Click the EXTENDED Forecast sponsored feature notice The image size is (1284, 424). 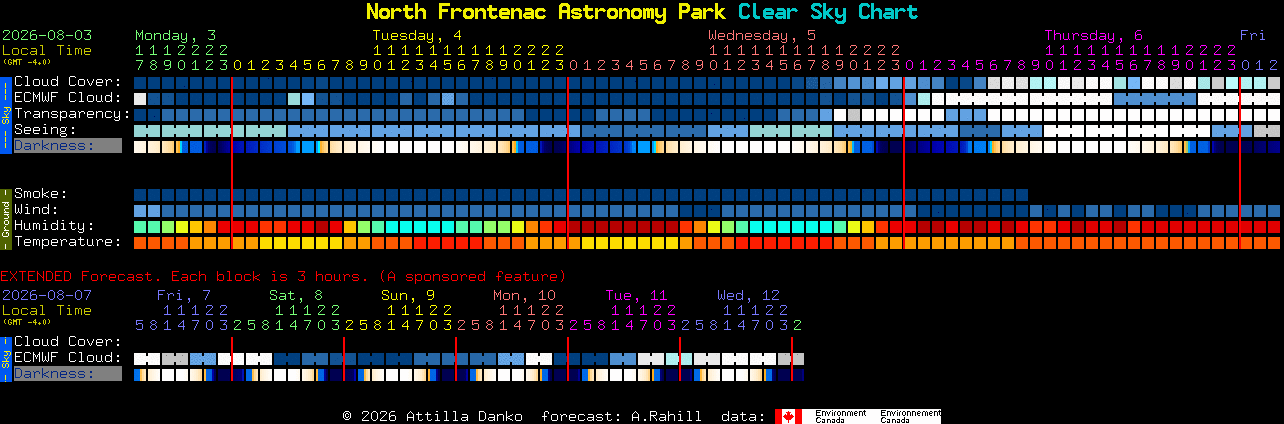[283, 276]
